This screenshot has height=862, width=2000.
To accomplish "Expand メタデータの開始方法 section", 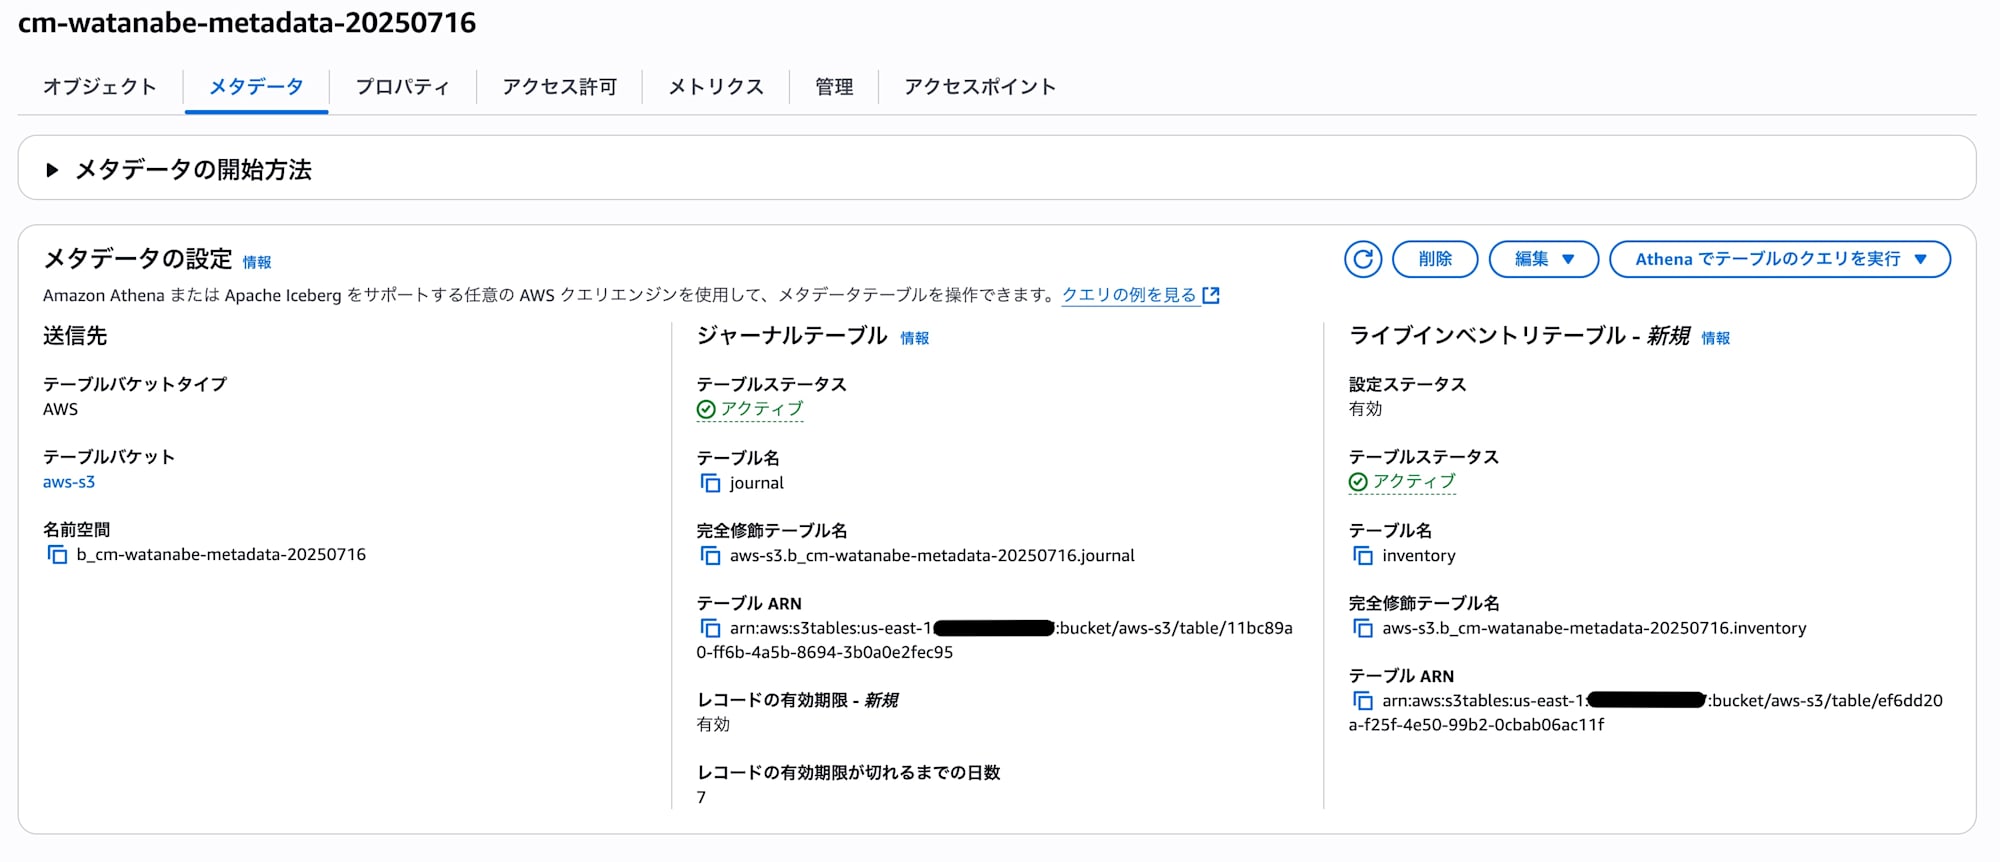I will pyautogui.click(x=52, y=170).
